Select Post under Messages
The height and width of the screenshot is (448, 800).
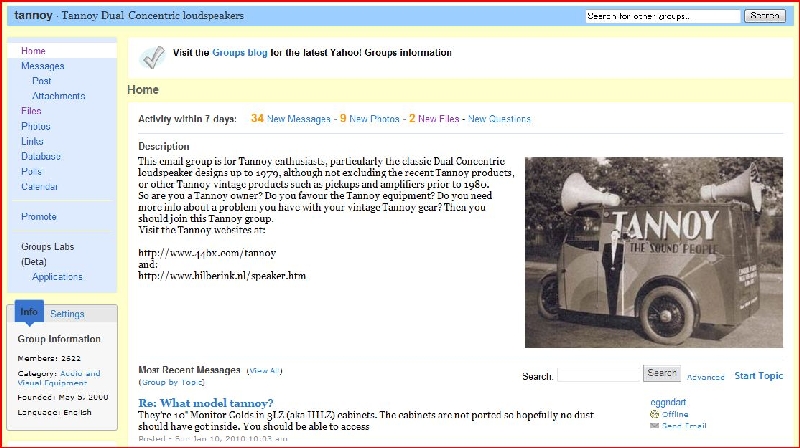coord(41,81)
